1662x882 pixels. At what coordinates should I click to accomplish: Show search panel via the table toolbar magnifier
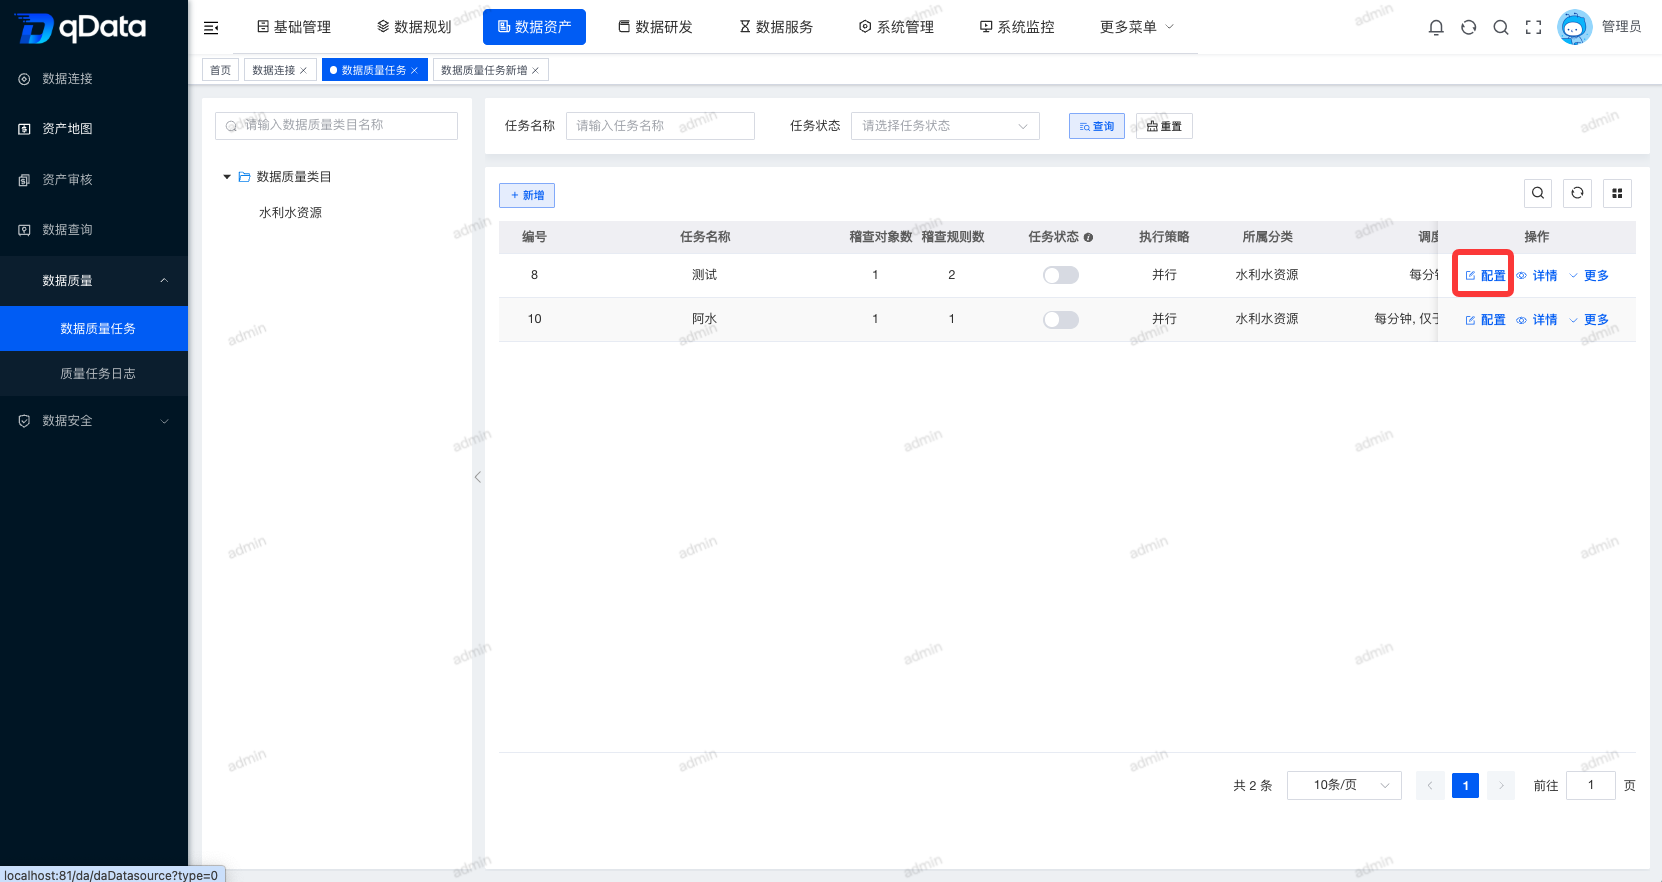click(x=1538, y=193)
